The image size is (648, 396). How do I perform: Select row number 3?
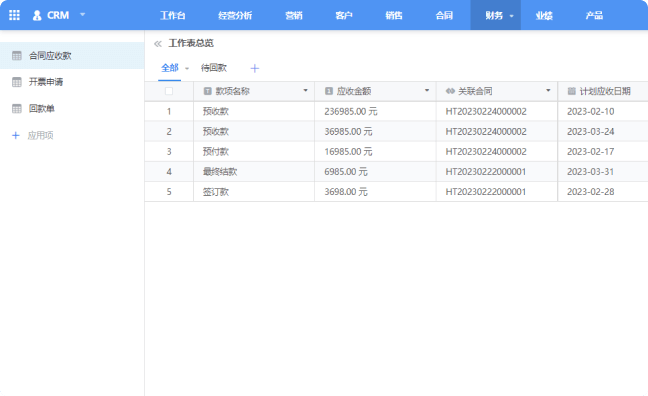[169, 152]
